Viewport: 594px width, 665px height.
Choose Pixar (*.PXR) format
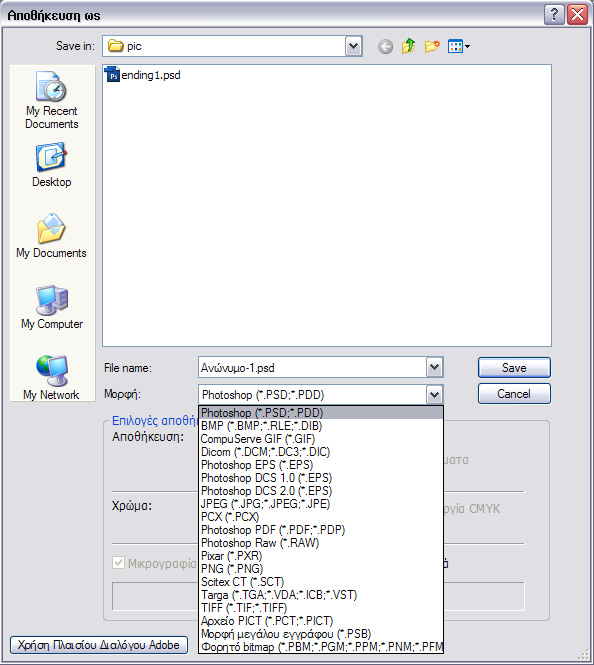point(321,556)
